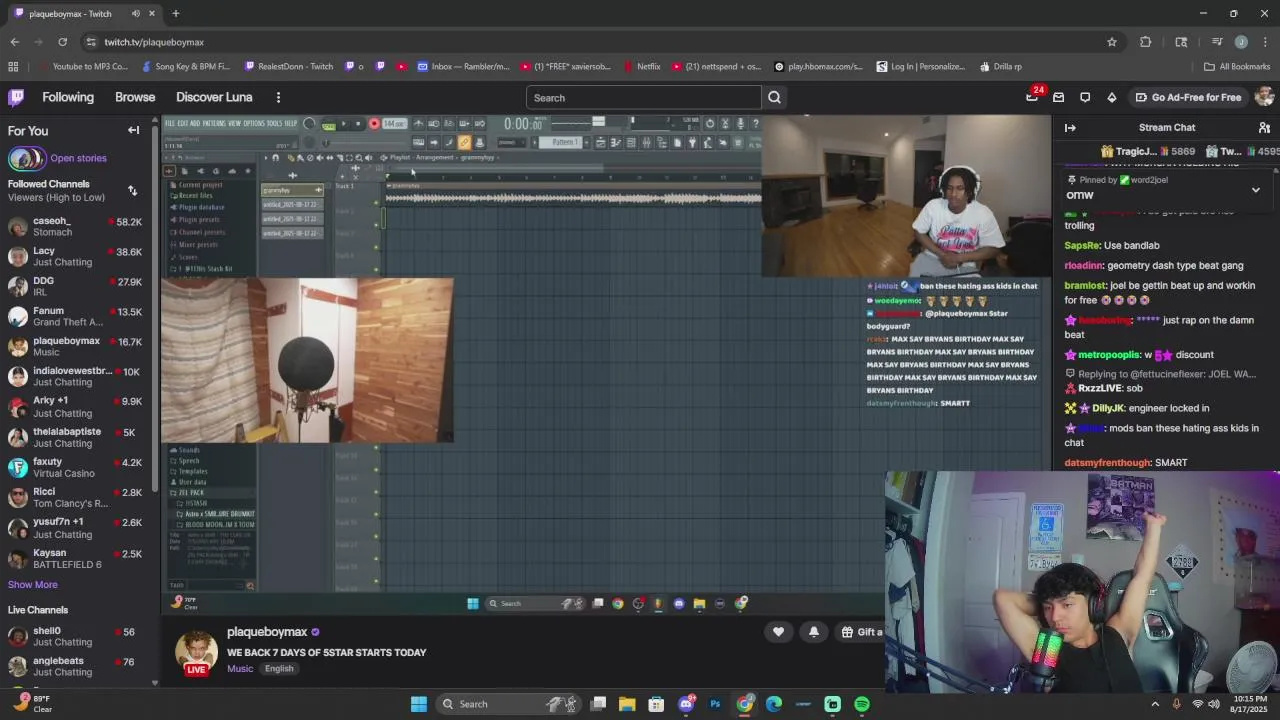Select the grammyhyy clip in FL picker
Screen dimensions: 1280x720
click(293, 190)
